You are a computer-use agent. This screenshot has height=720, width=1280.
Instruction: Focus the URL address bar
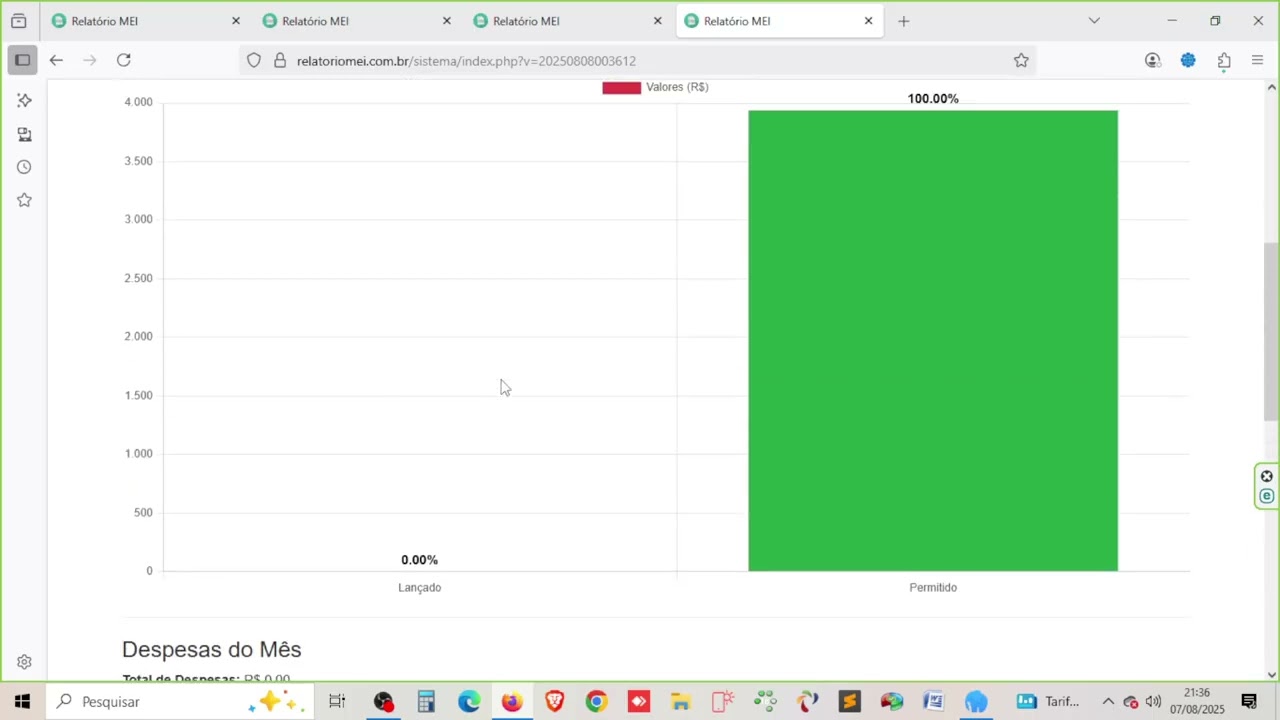pyautogui.click(x=640, y=61)
